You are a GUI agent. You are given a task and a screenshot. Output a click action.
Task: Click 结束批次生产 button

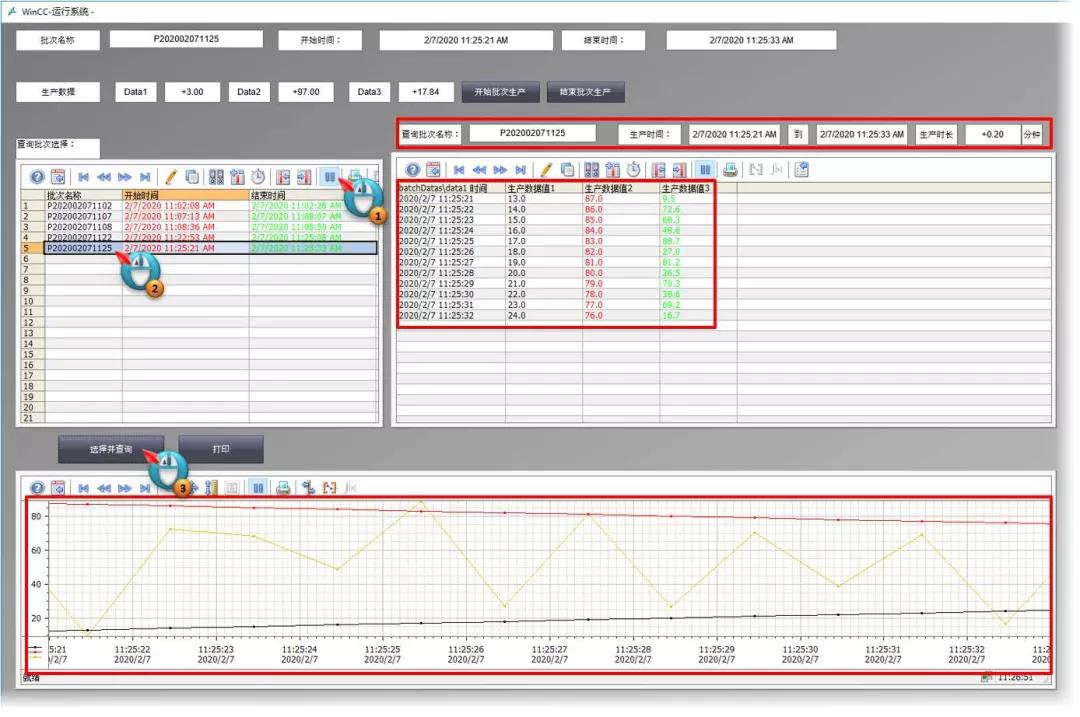click(x=585, y=92)
